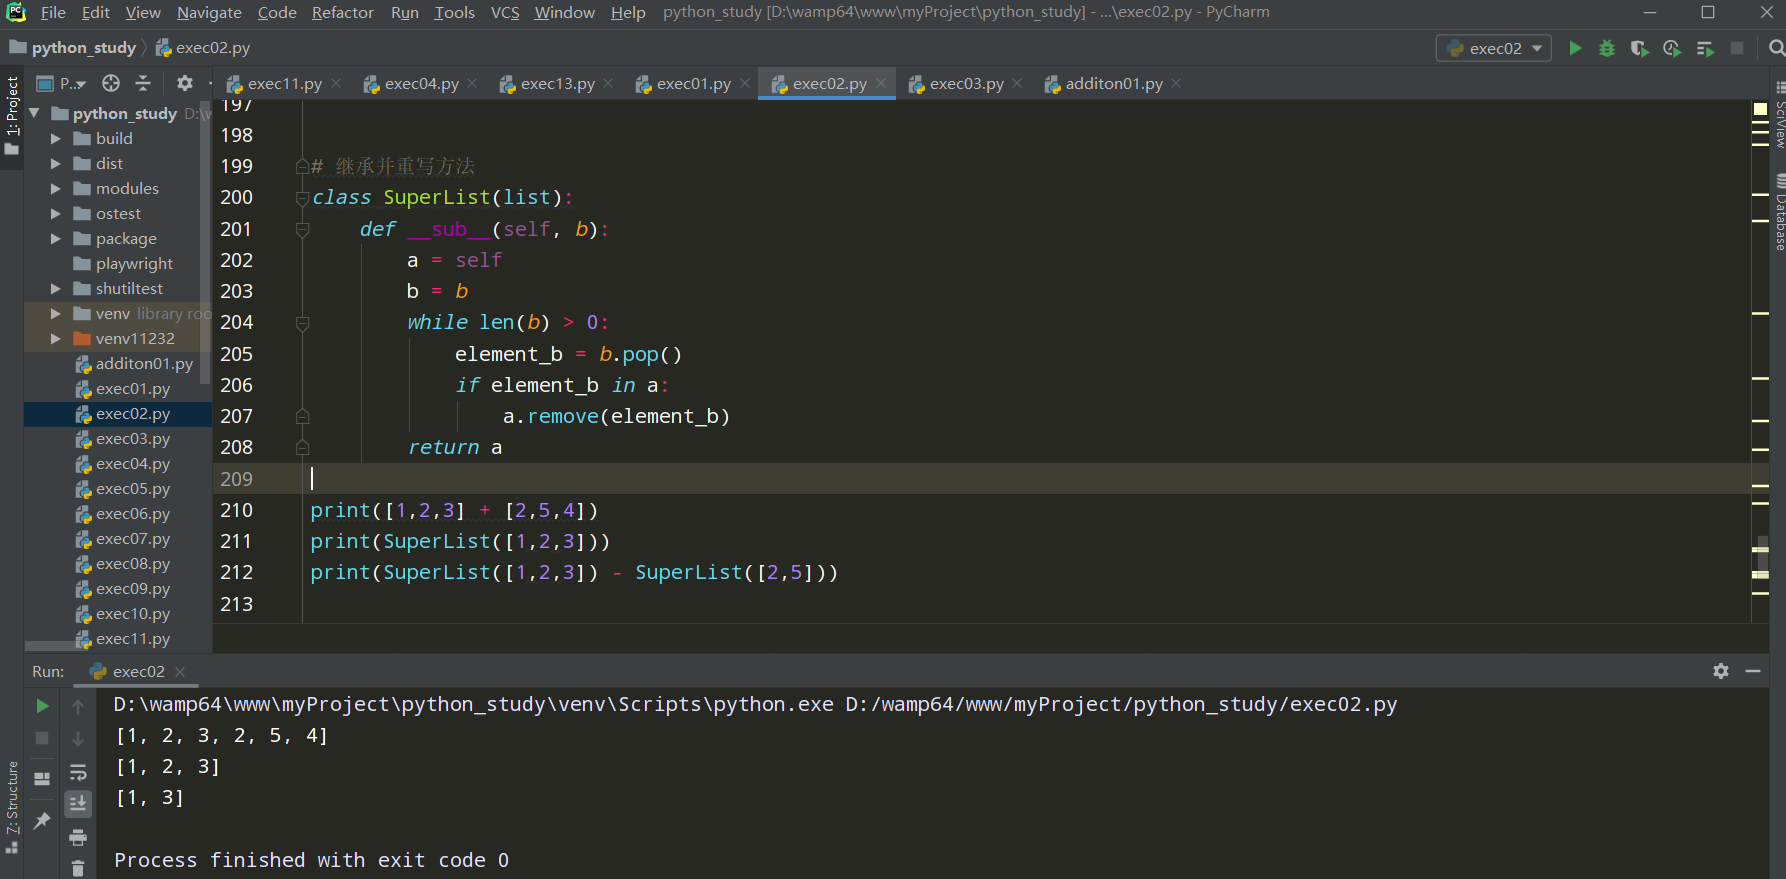Open Search Everywhere magnifier icon
Screen dimensions: 1786x879
(1776, 48)
